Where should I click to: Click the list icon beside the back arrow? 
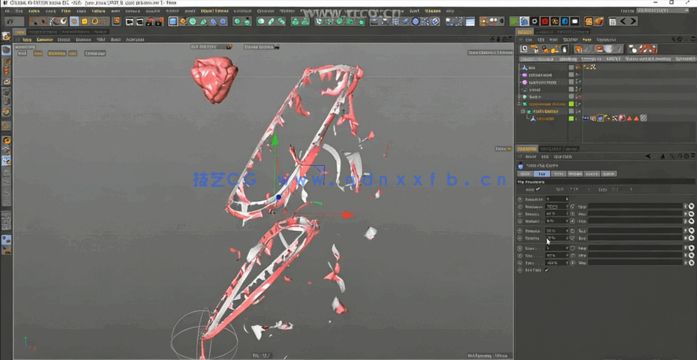(x=613, y=21)
